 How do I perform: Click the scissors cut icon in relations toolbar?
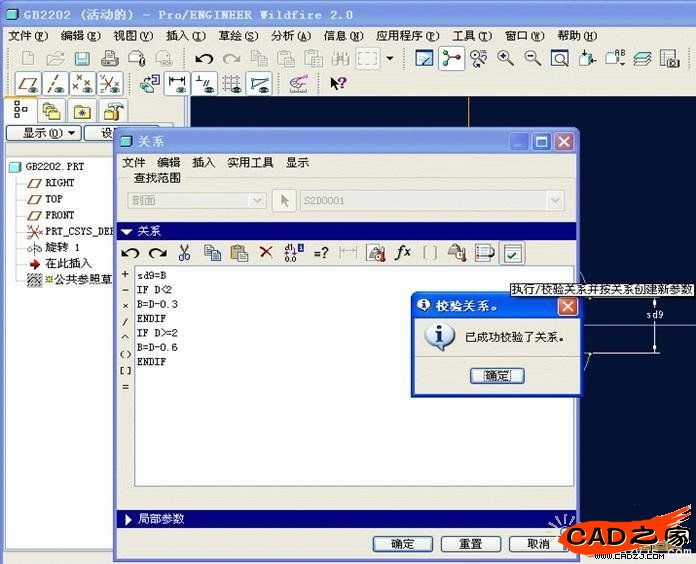click(184, 253)
